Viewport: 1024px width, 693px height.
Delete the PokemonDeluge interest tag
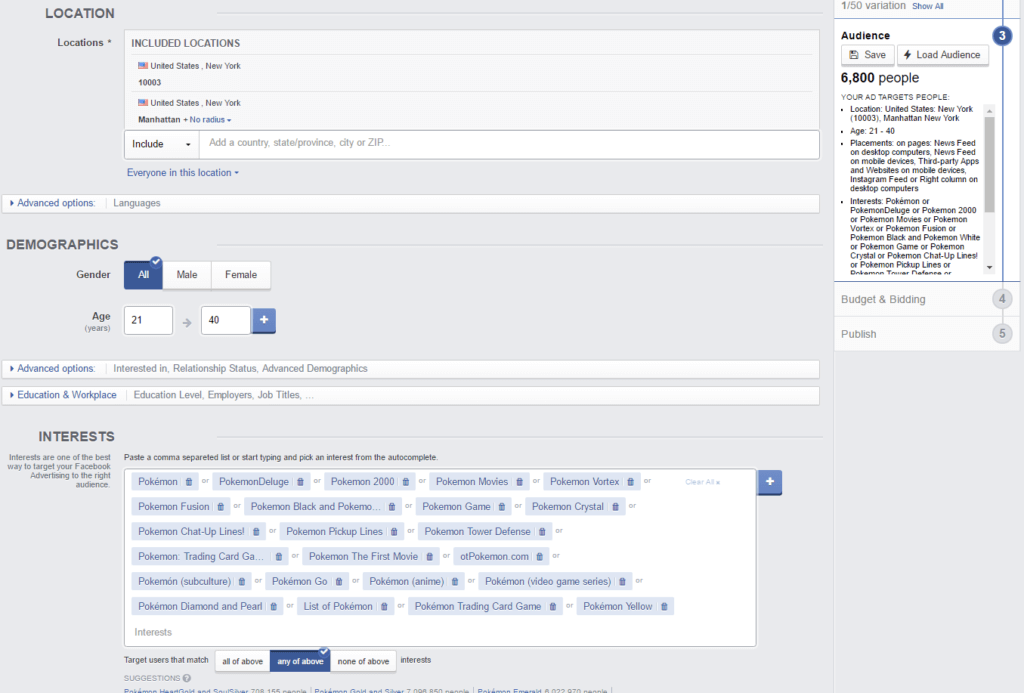(x=300, y=482)
